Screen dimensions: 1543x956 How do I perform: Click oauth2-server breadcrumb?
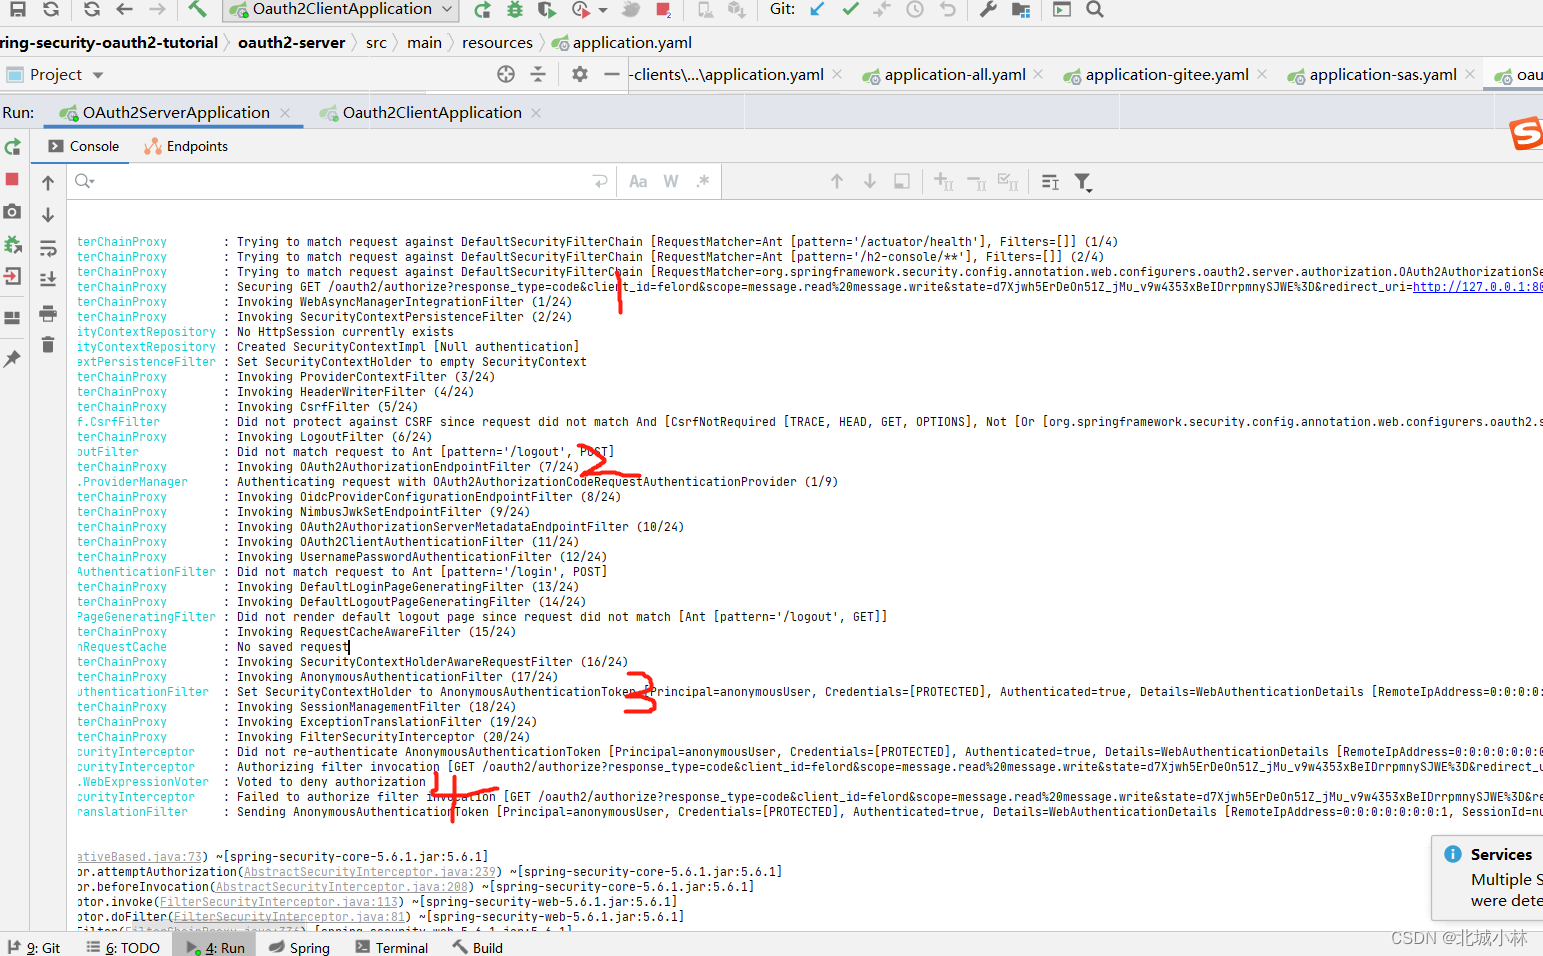291,43
